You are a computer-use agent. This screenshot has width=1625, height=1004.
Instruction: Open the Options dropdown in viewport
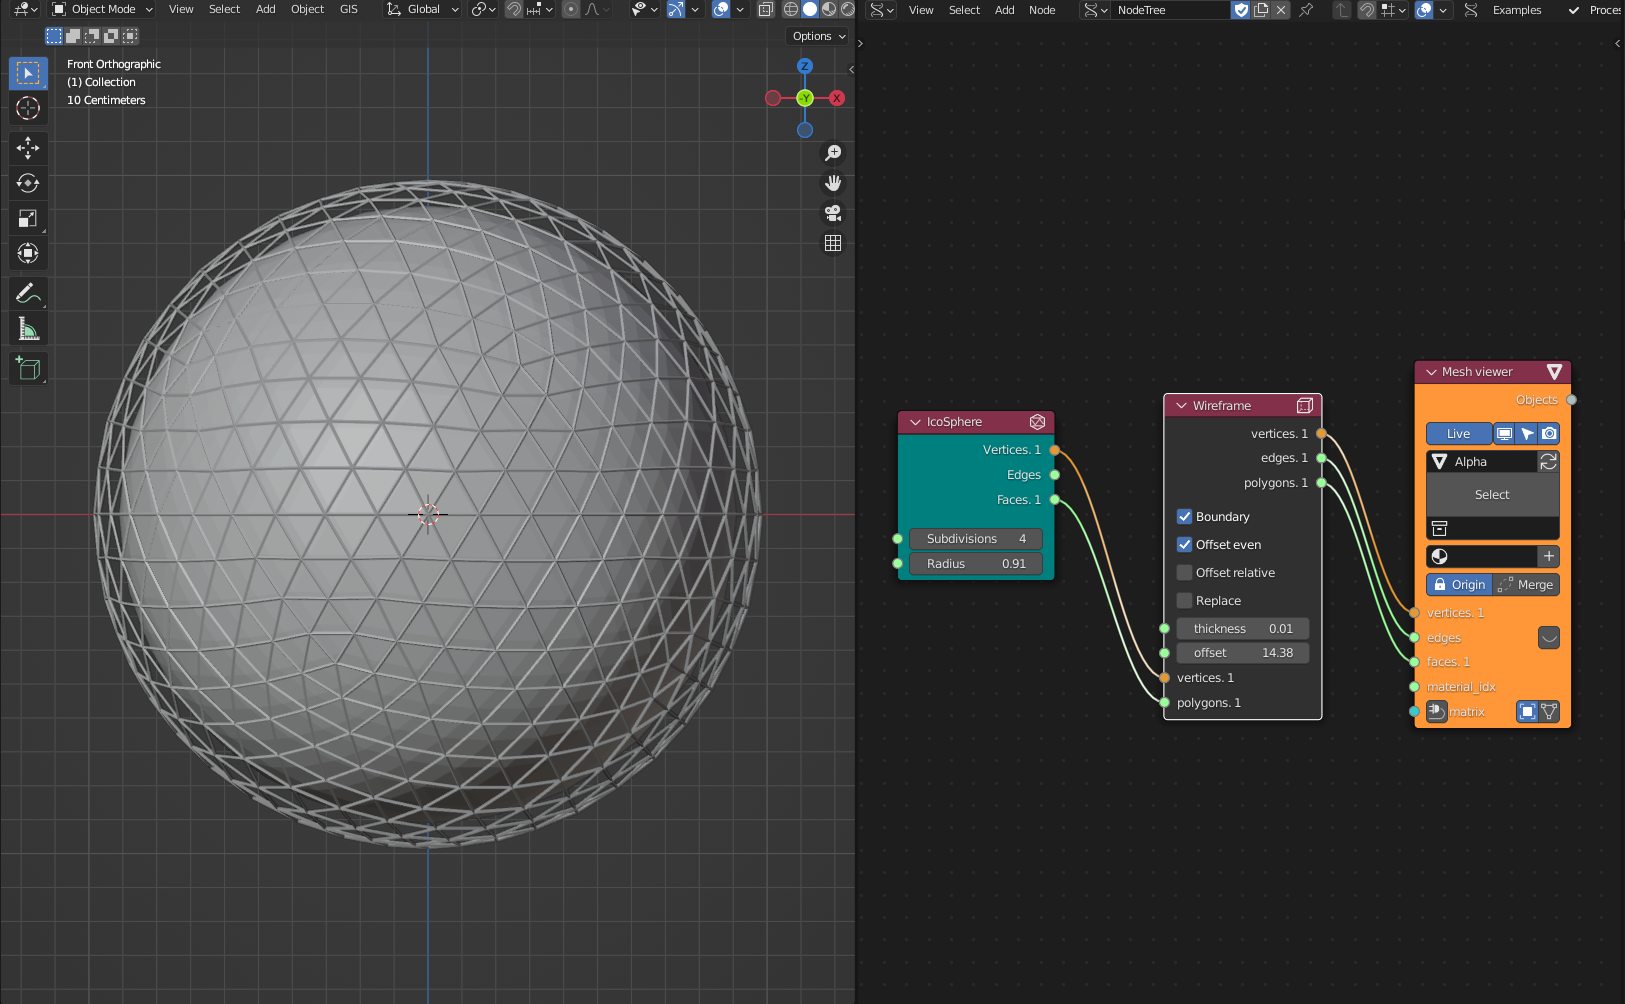pyautogui.click(x=818, y=36)
